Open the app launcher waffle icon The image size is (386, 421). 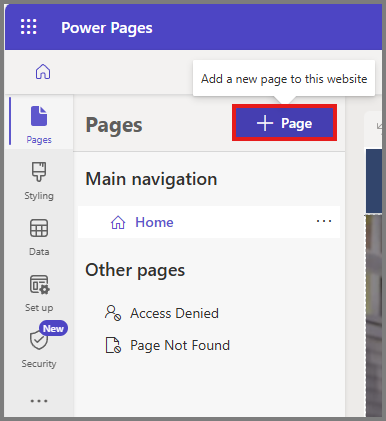click(x=29, y=27)
